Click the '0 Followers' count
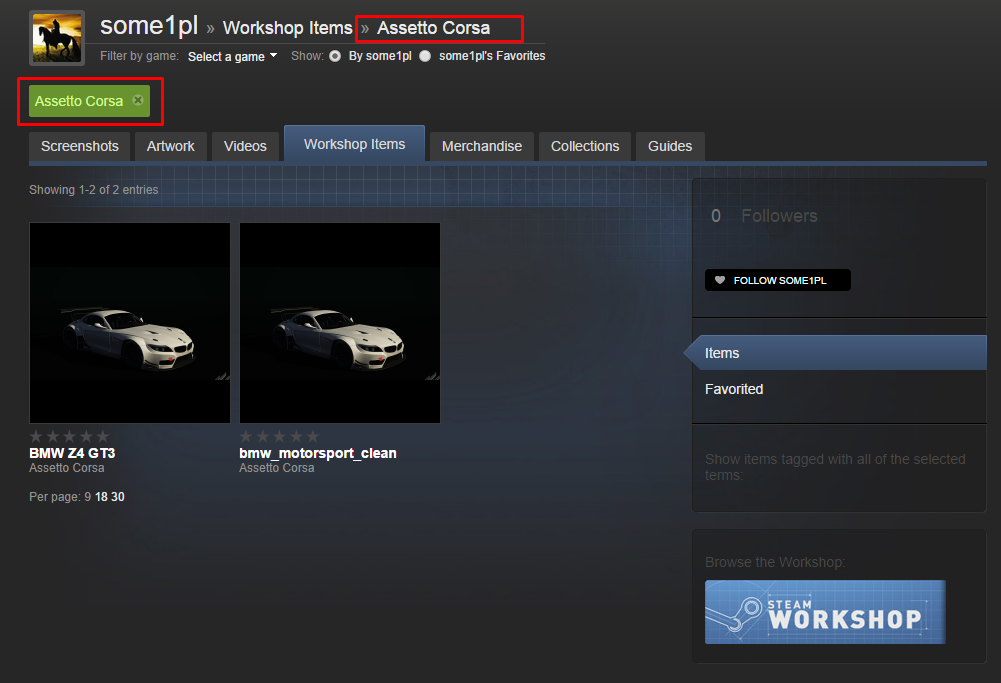This screenshot has height=683, width=1001. pos(764,216)
